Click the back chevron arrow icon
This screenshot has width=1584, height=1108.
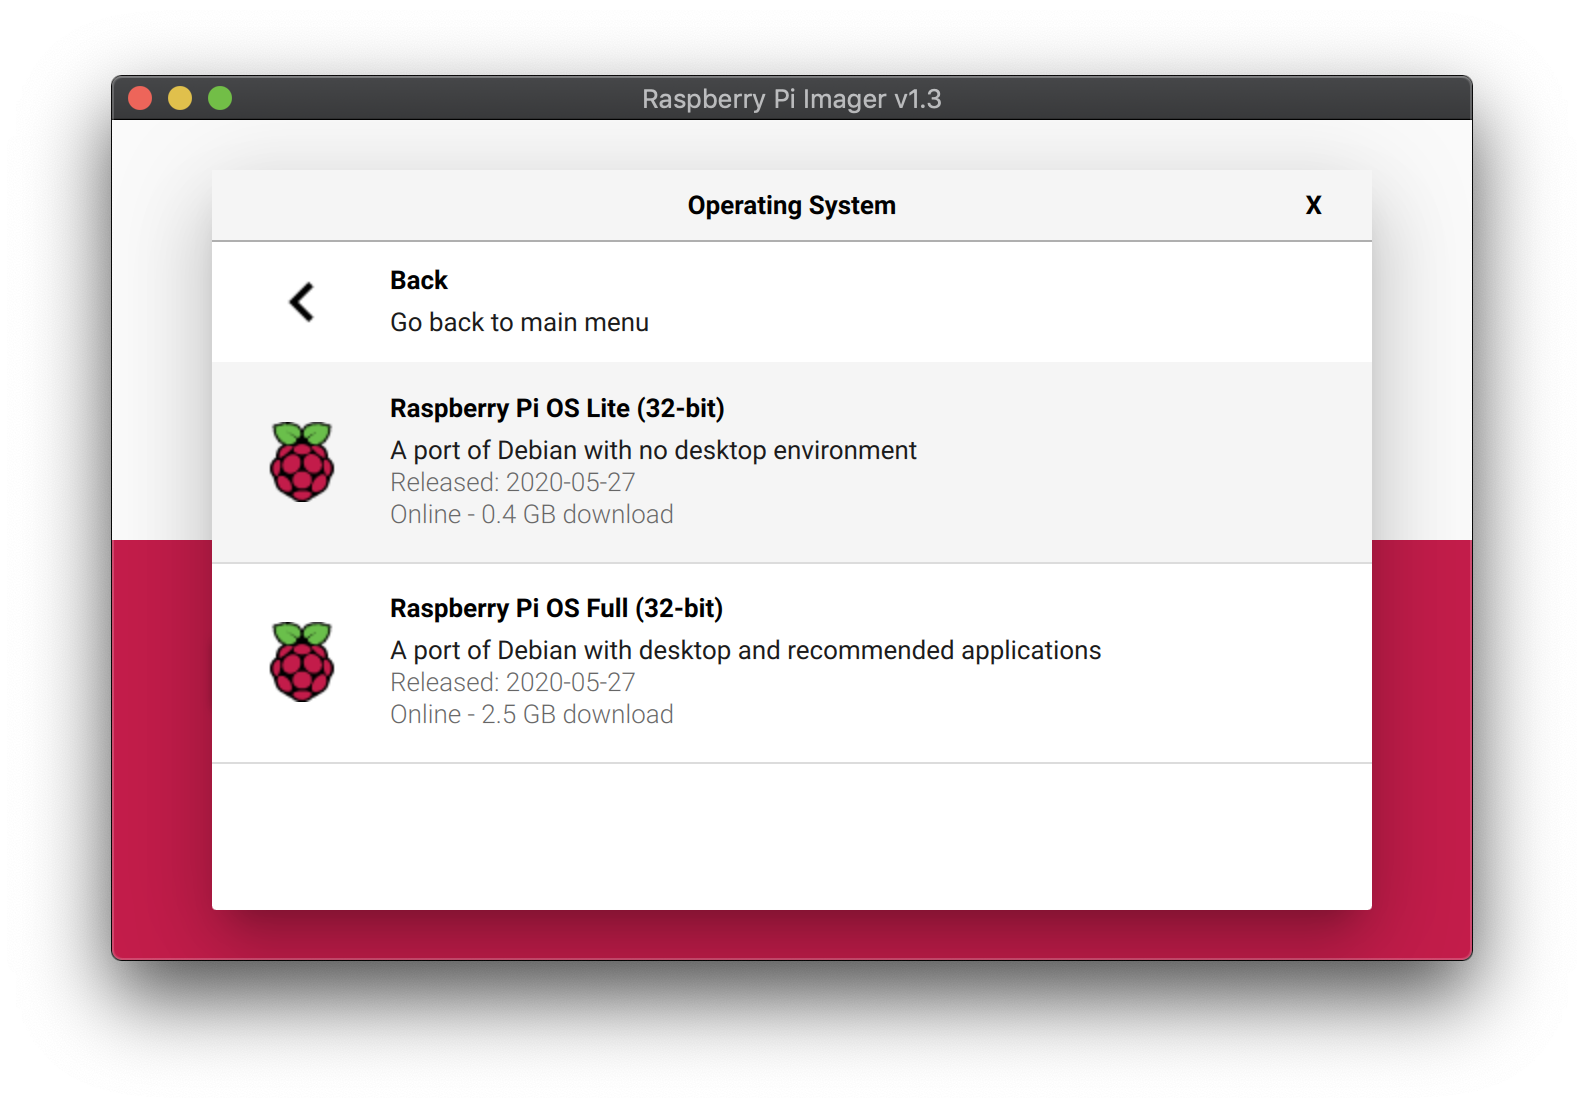[x=301, y=301]
